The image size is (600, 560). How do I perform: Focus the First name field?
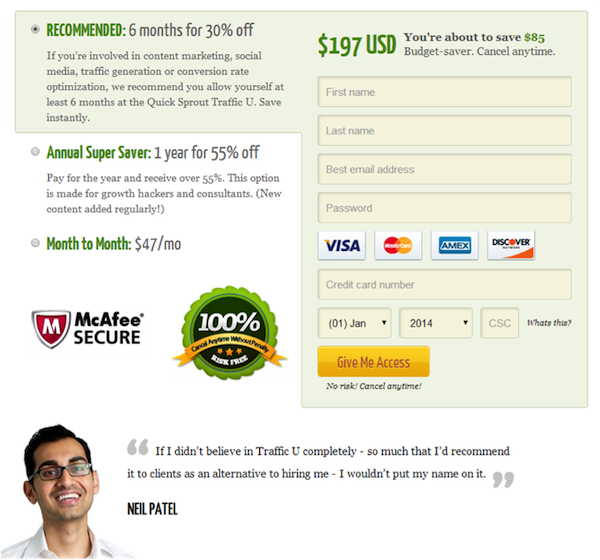[445, 92]
